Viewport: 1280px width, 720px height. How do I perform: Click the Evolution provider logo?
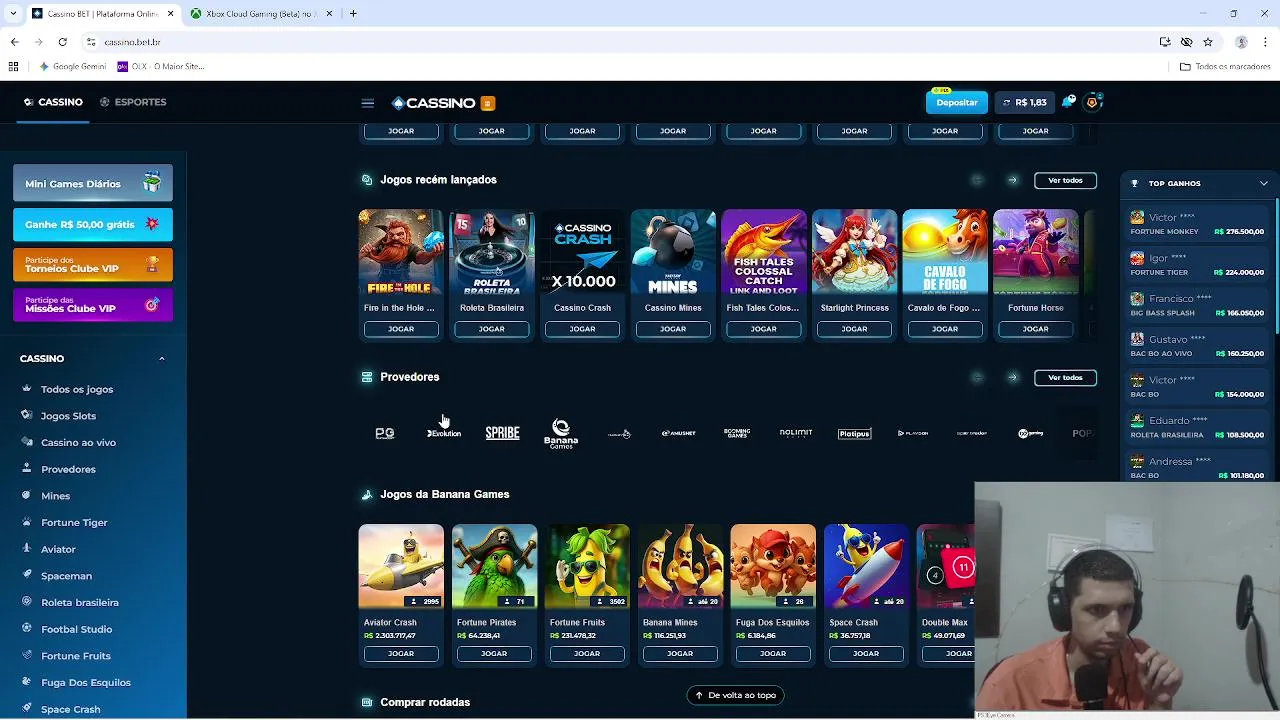pyautogui.click(x=444, y=433)
